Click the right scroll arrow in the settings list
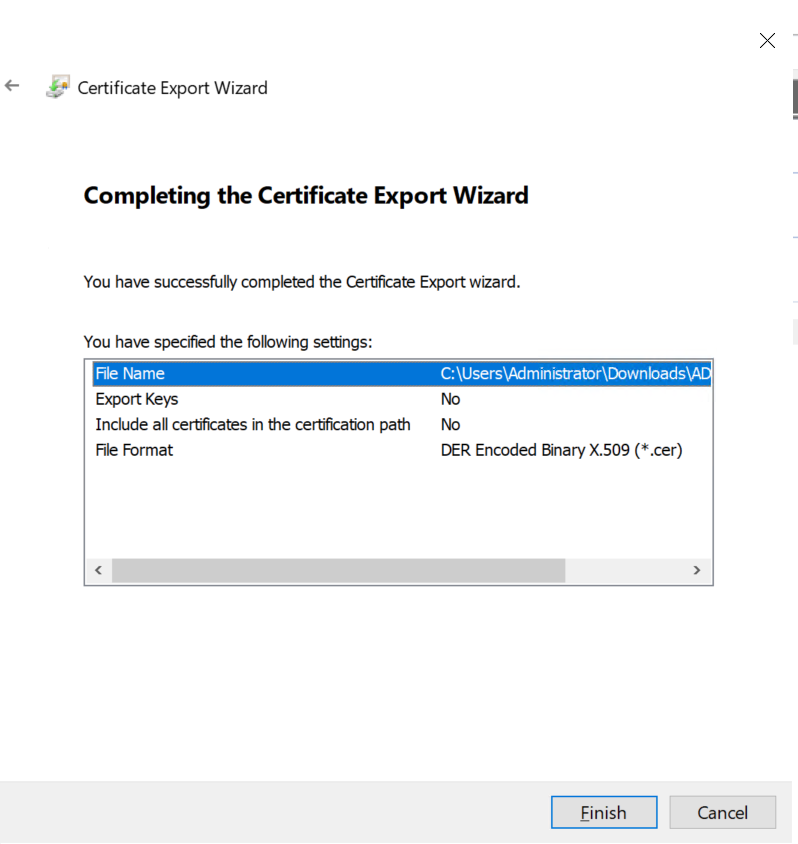The image size is (798, 844). [697, 570]
